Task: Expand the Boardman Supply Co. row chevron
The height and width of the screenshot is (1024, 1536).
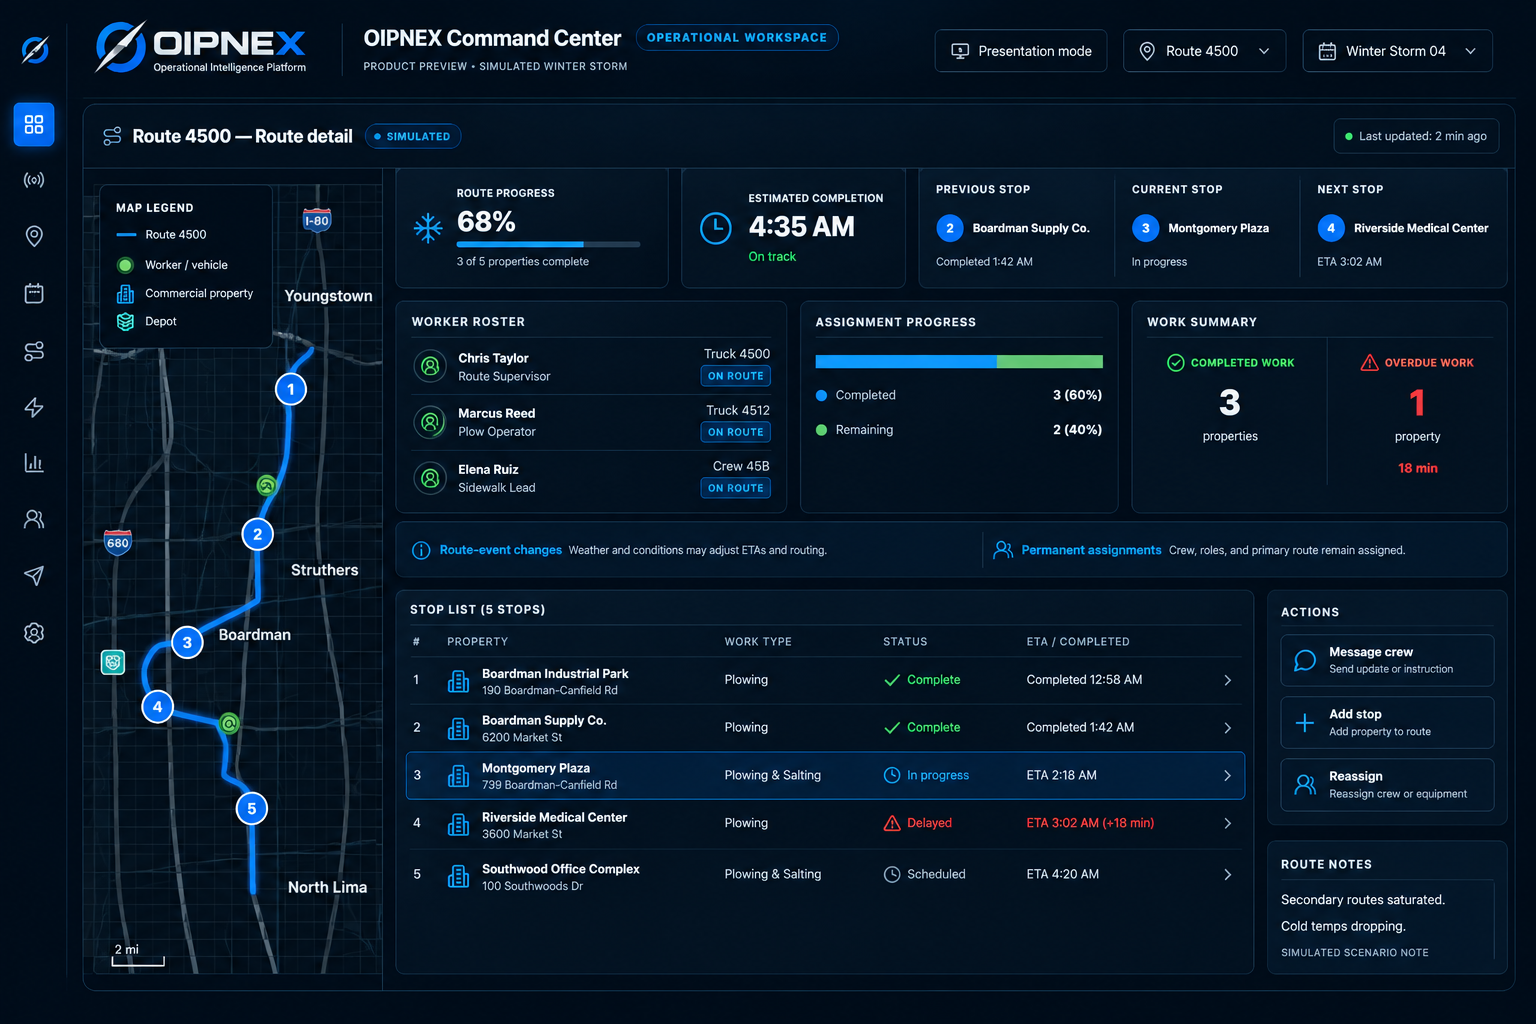Action: coord(1227,728)
